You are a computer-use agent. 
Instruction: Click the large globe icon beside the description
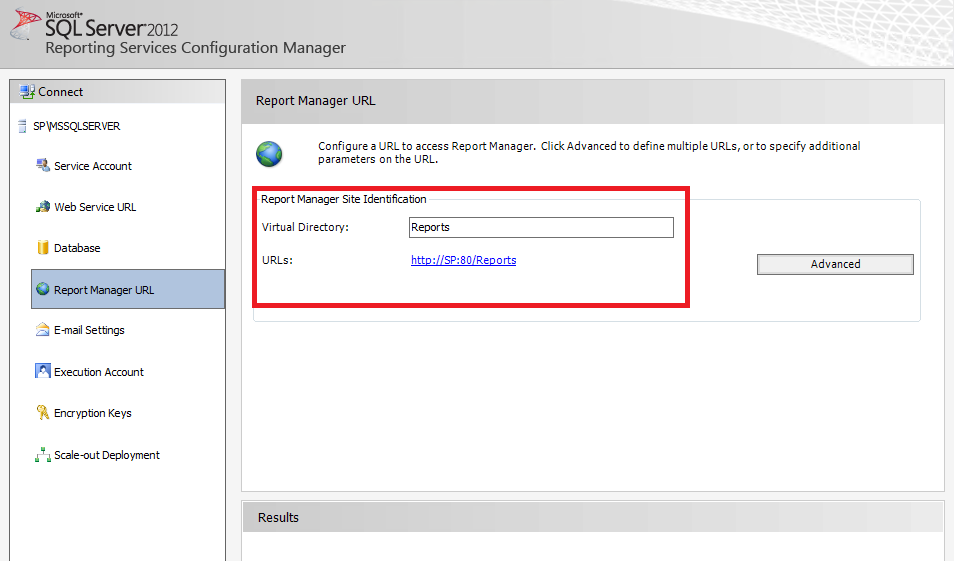(269, 154)
